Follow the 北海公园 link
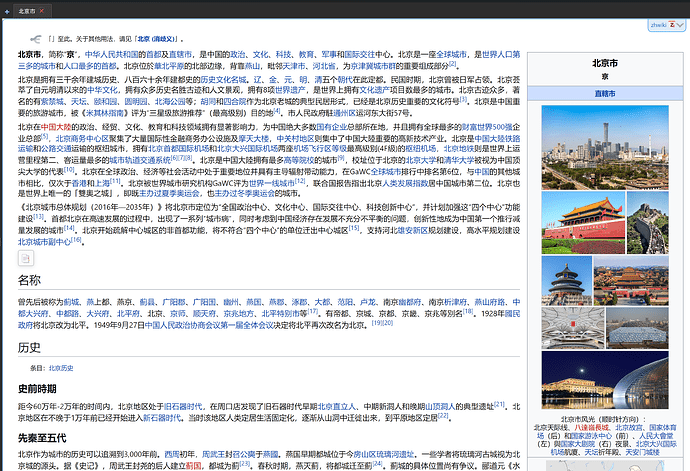This screenshot has height=471, width=690. click(x=170, y=101)
